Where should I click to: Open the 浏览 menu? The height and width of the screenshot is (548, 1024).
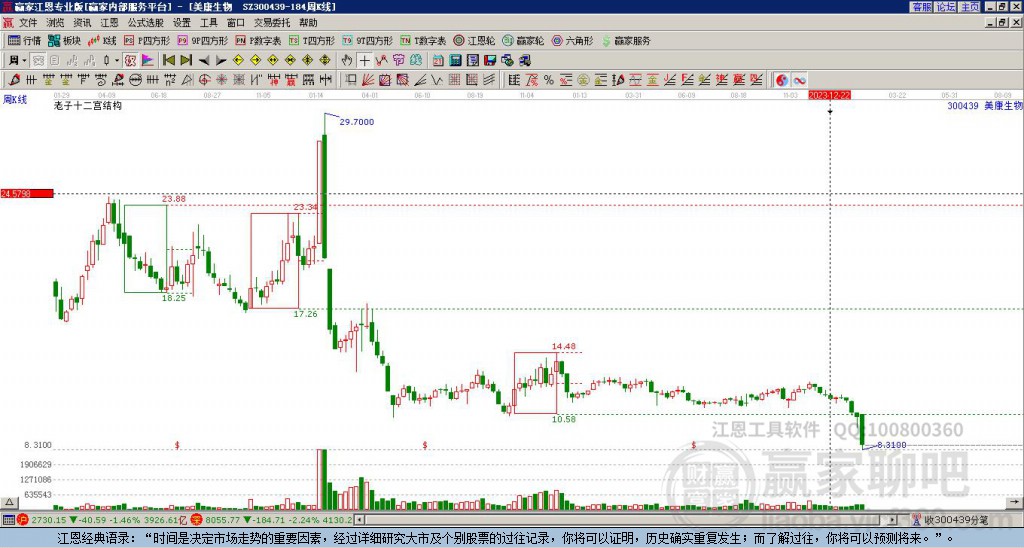click(55, 23)
